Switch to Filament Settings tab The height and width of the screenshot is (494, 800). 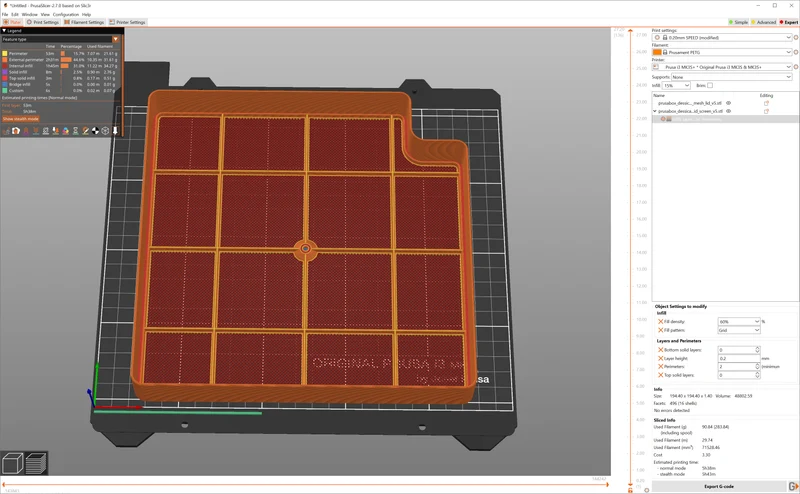pyautogui.click(x=84, y=22)
